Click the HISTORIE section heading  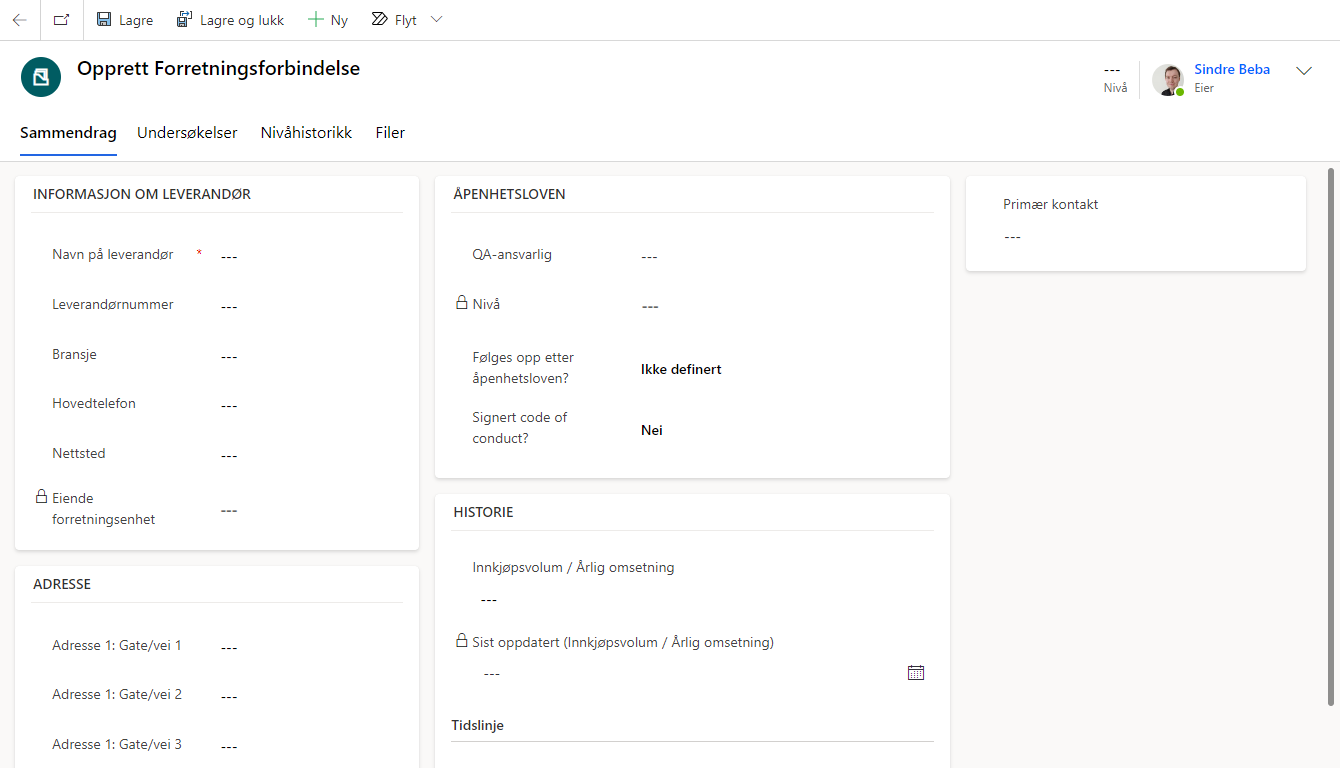483,512
